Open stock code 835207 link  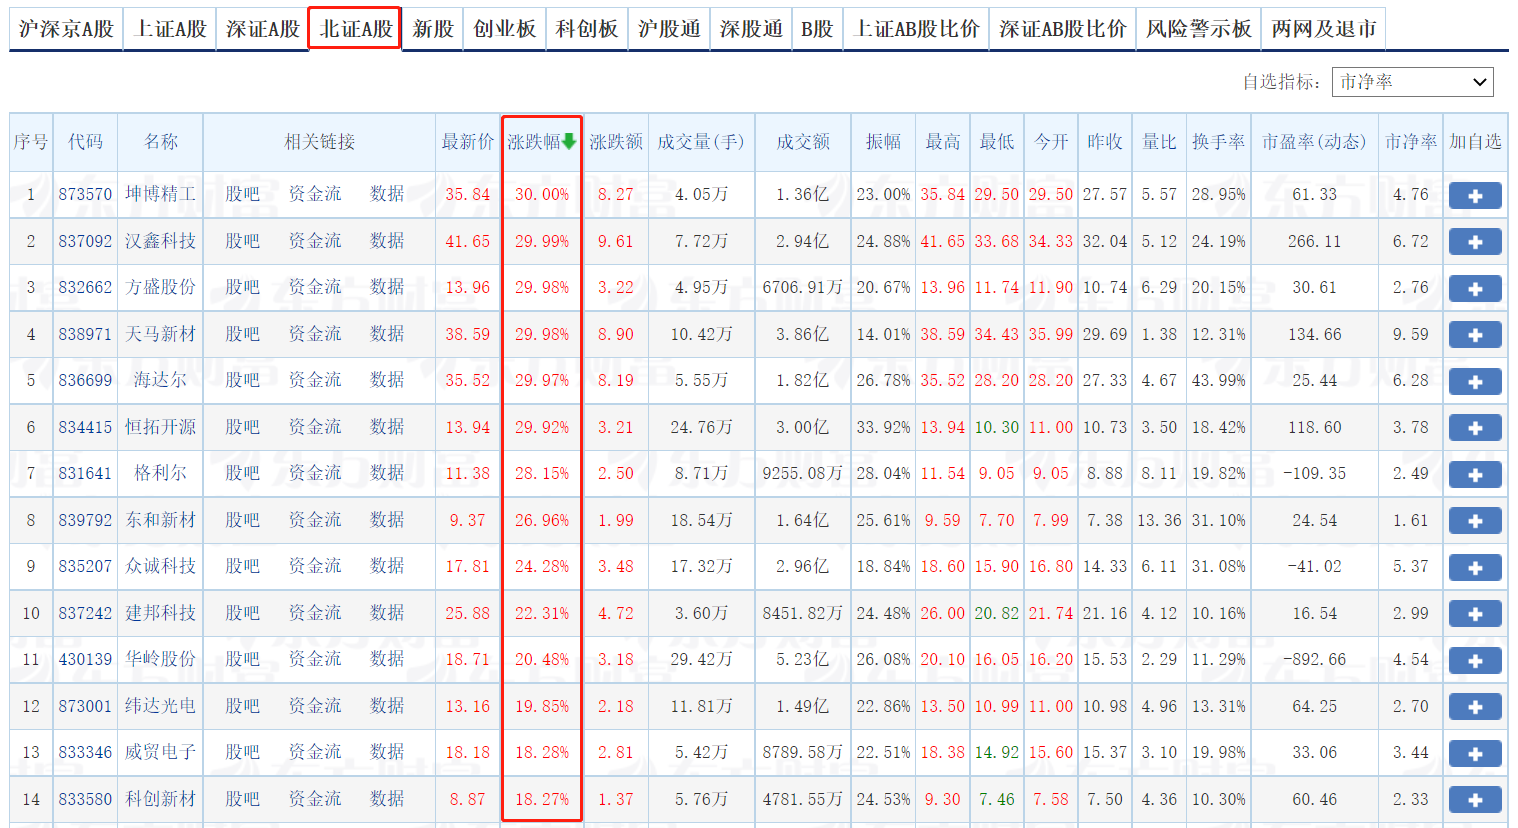pyautogui.click(x=85, y=566)
